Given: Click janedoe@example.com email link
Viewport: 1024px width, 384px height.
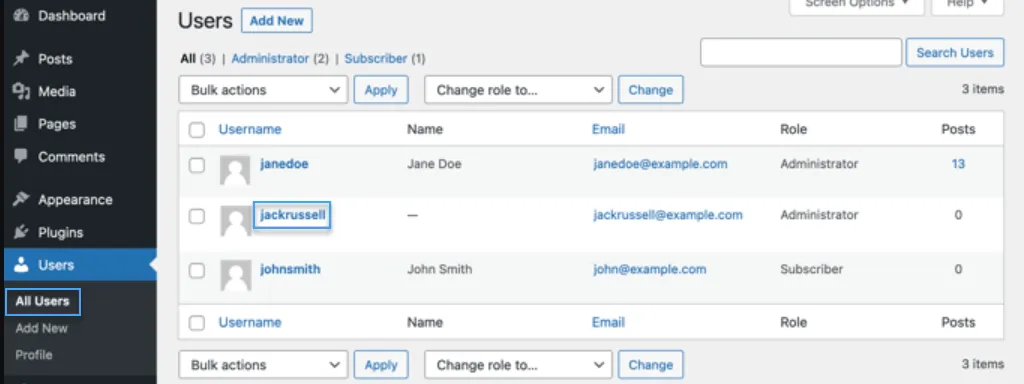Looking at the screenshot, I should click(660, 164).
